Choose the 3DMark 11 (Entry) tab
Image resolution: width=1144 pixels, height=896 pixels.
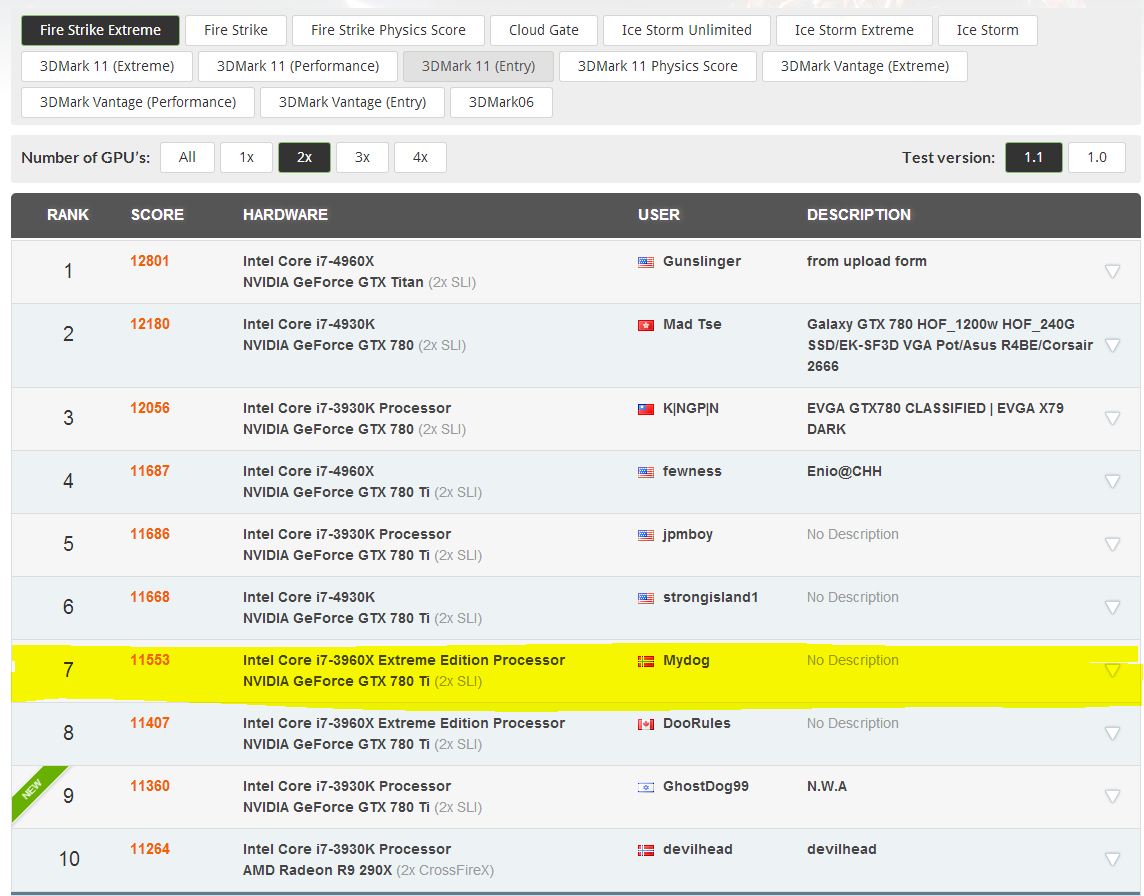[479, 66]
